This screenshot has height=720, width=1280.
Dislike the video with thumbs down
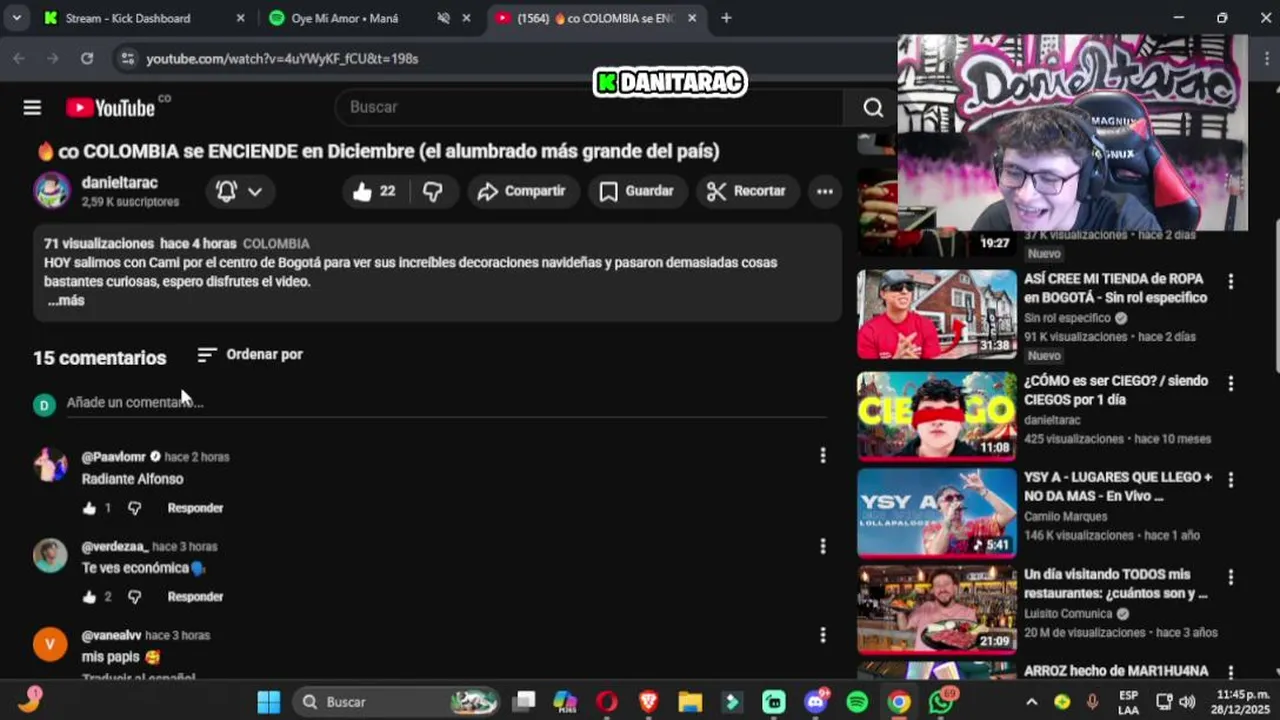433,191
